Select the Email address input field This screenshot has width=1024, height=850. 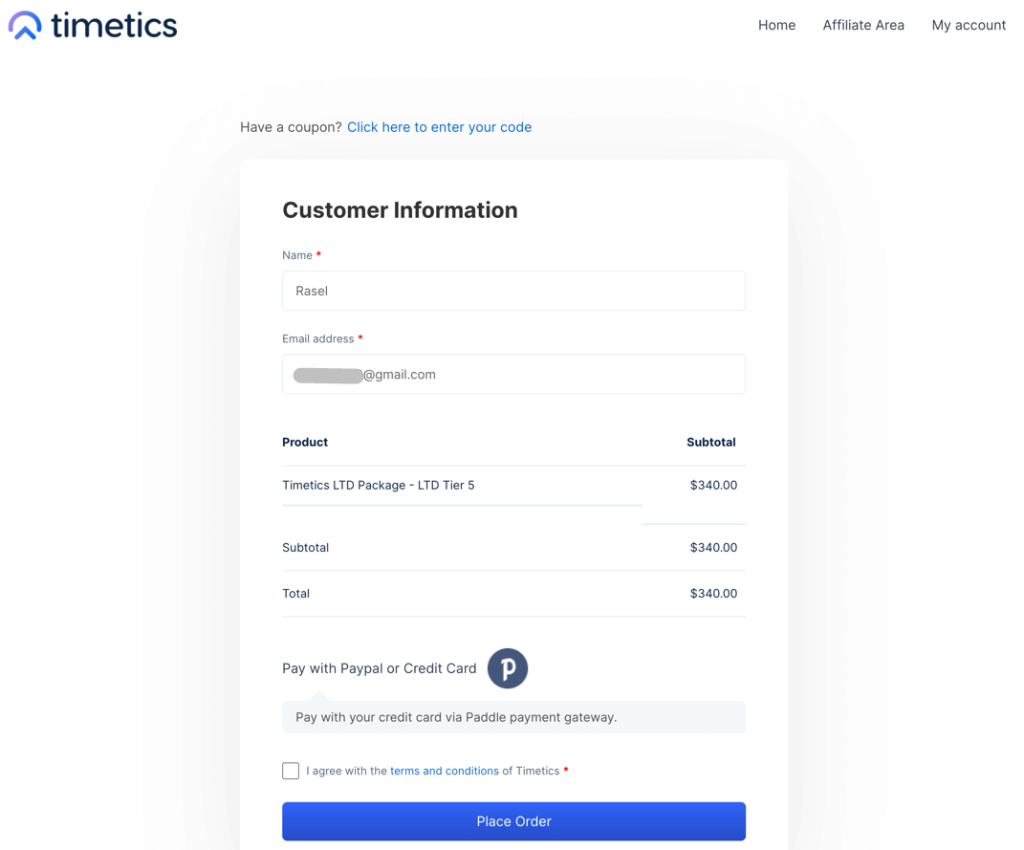point(513,374)
